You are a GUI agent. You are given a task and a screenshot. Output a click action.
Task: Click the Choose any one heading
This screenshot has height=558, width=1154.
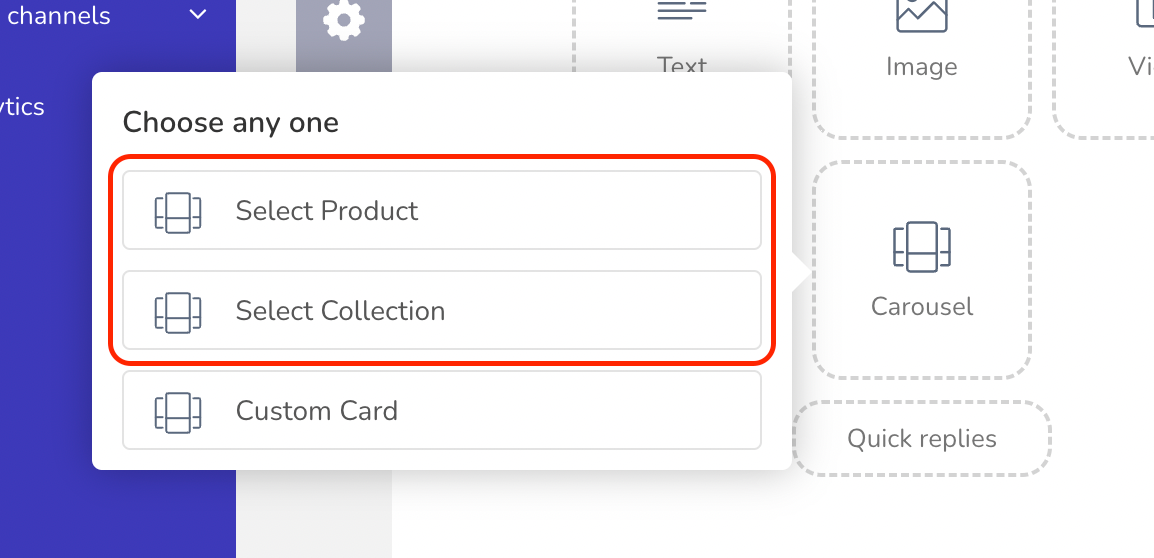click(230, 122)
